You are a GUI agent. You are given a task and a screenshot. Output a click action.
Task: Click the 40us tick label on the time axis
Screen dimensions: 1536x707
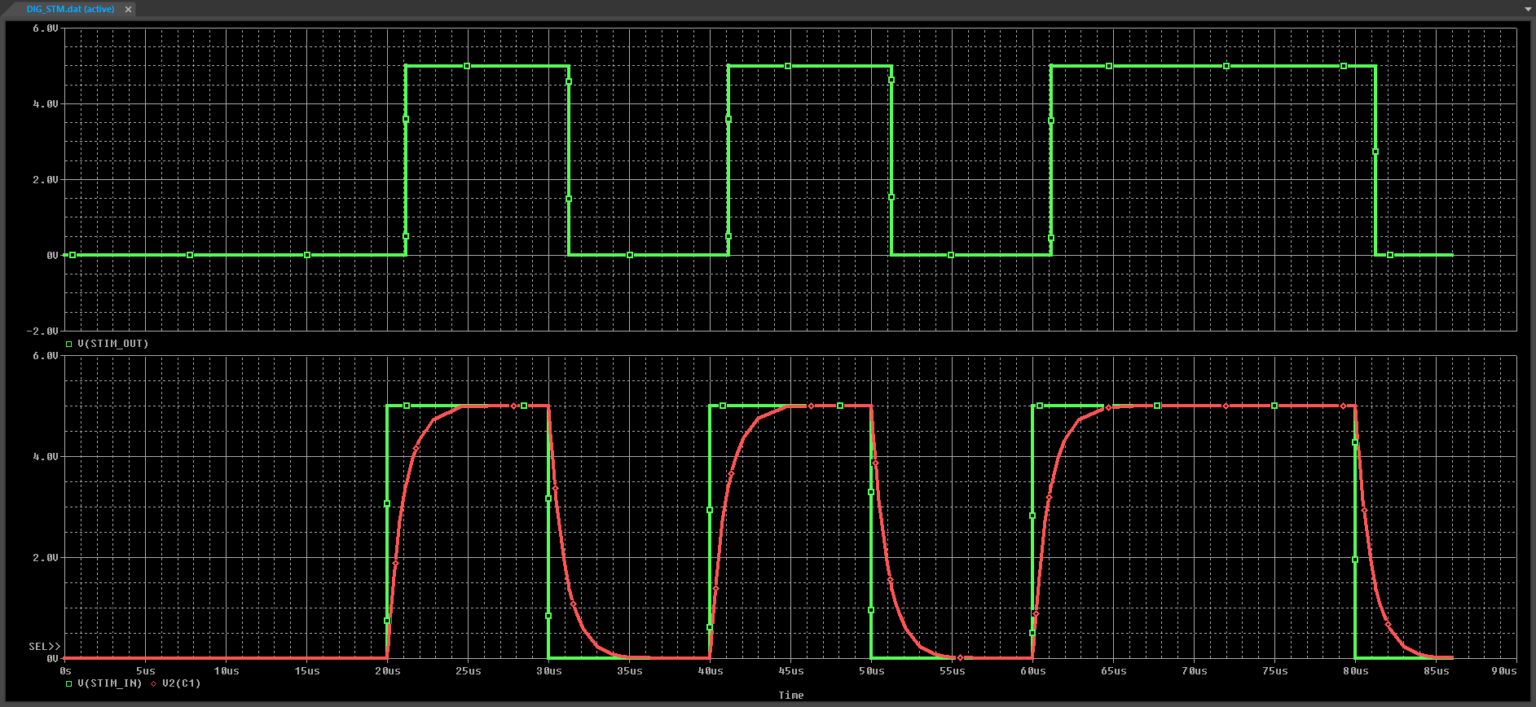(x=710, y=671)
